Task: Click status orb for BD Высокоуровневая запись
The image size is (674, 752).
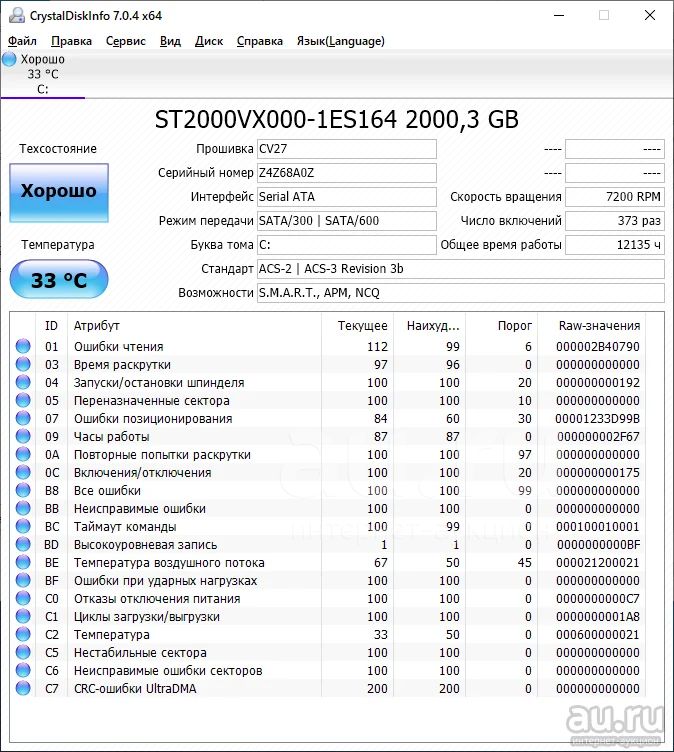Action: coord(23,544)
